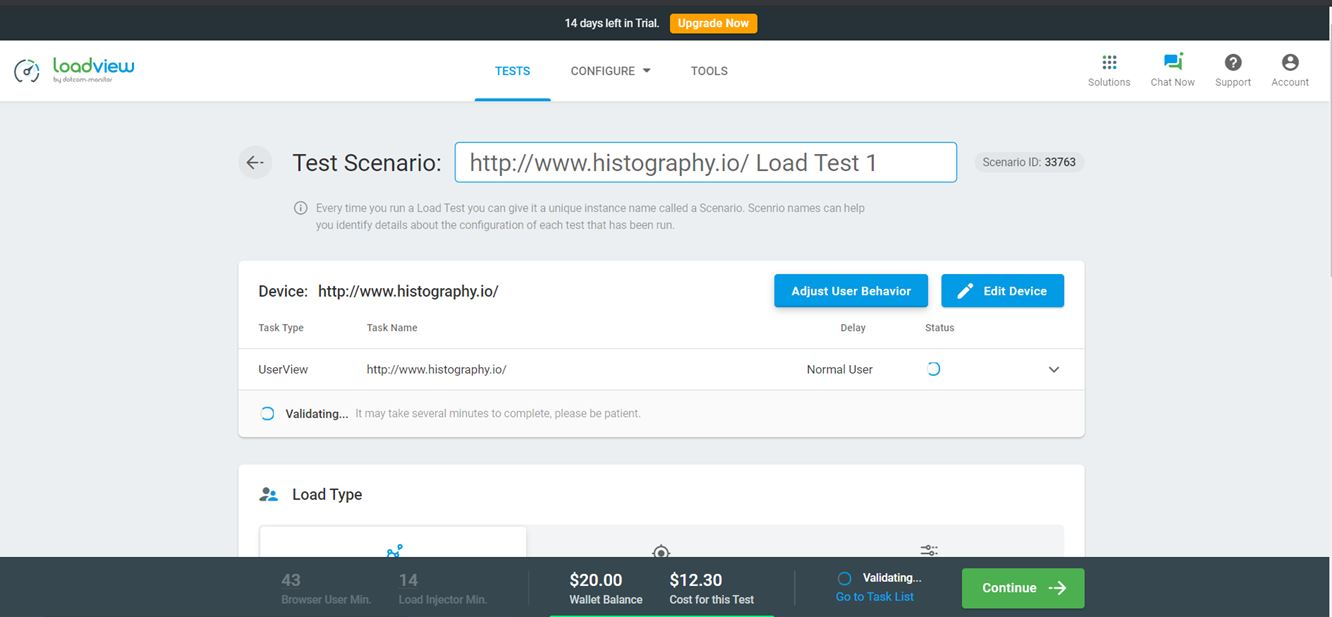Image resolution: width=1332 pixels, height=617 pixels.
Task: Select the sliders icon load type tab
Action: click(929, 550)
